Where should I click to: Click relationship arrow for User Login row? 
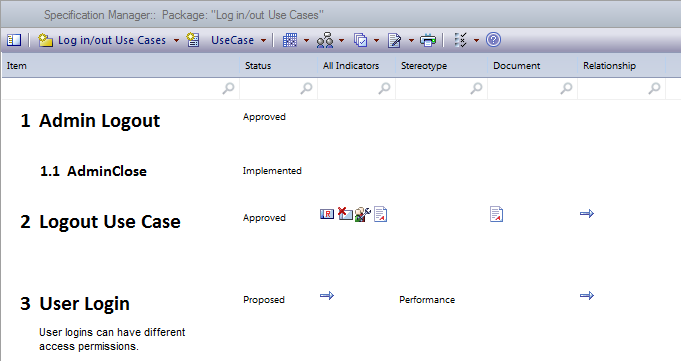pyautogui.click(x=587, y=295)
